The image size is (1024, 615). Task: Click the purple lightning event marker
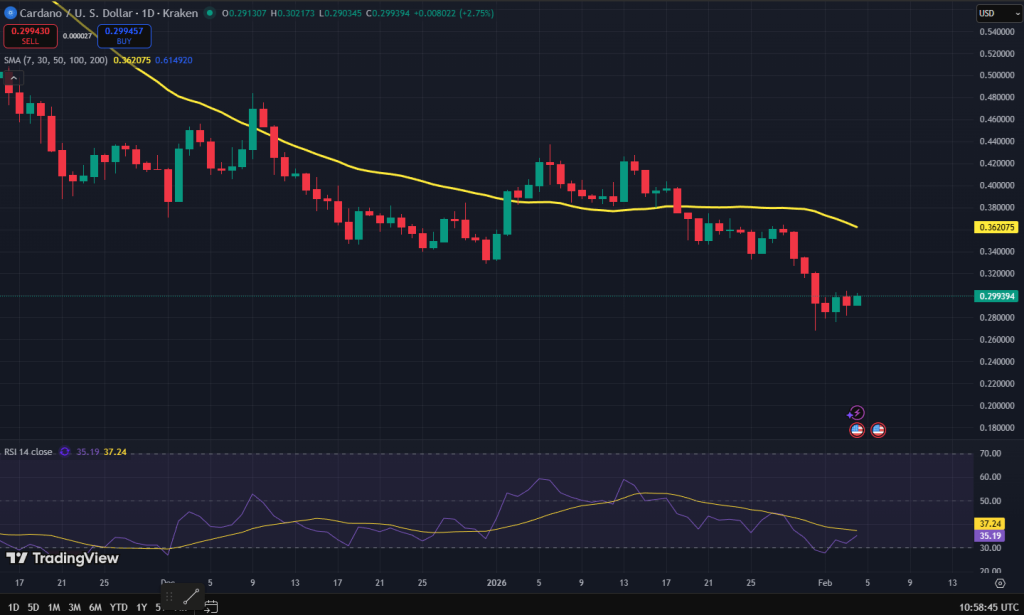tap(856, 413)
